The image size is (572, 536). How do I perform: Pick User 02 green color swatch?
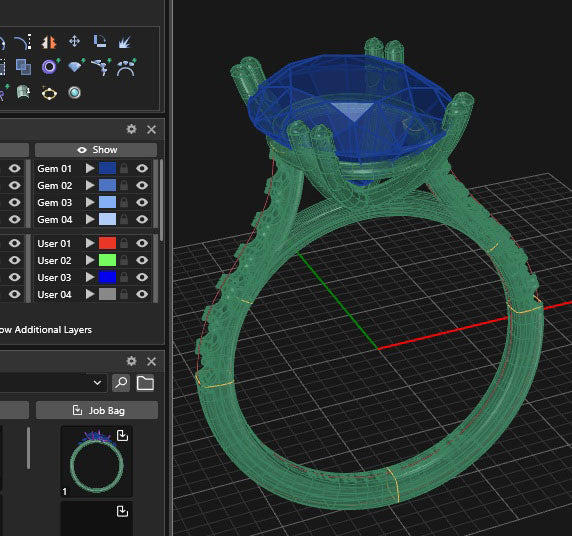point(108,260)
